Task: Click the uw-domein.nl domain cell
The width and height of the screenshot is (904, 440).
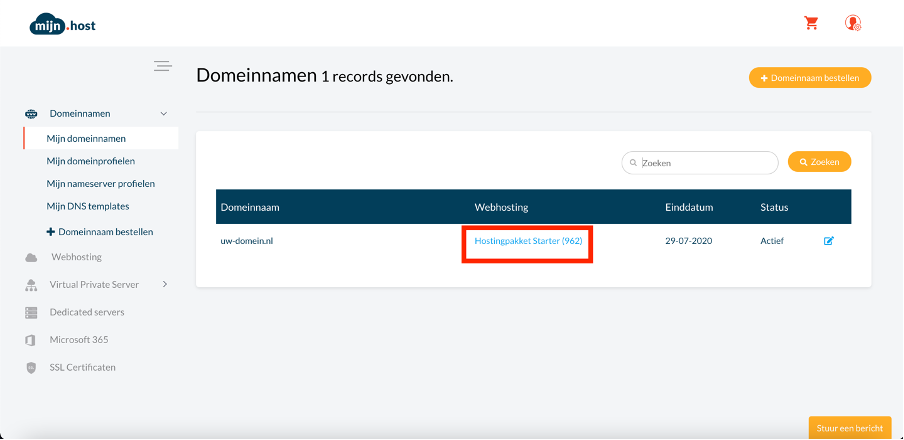Action: (x=247, y=241)
